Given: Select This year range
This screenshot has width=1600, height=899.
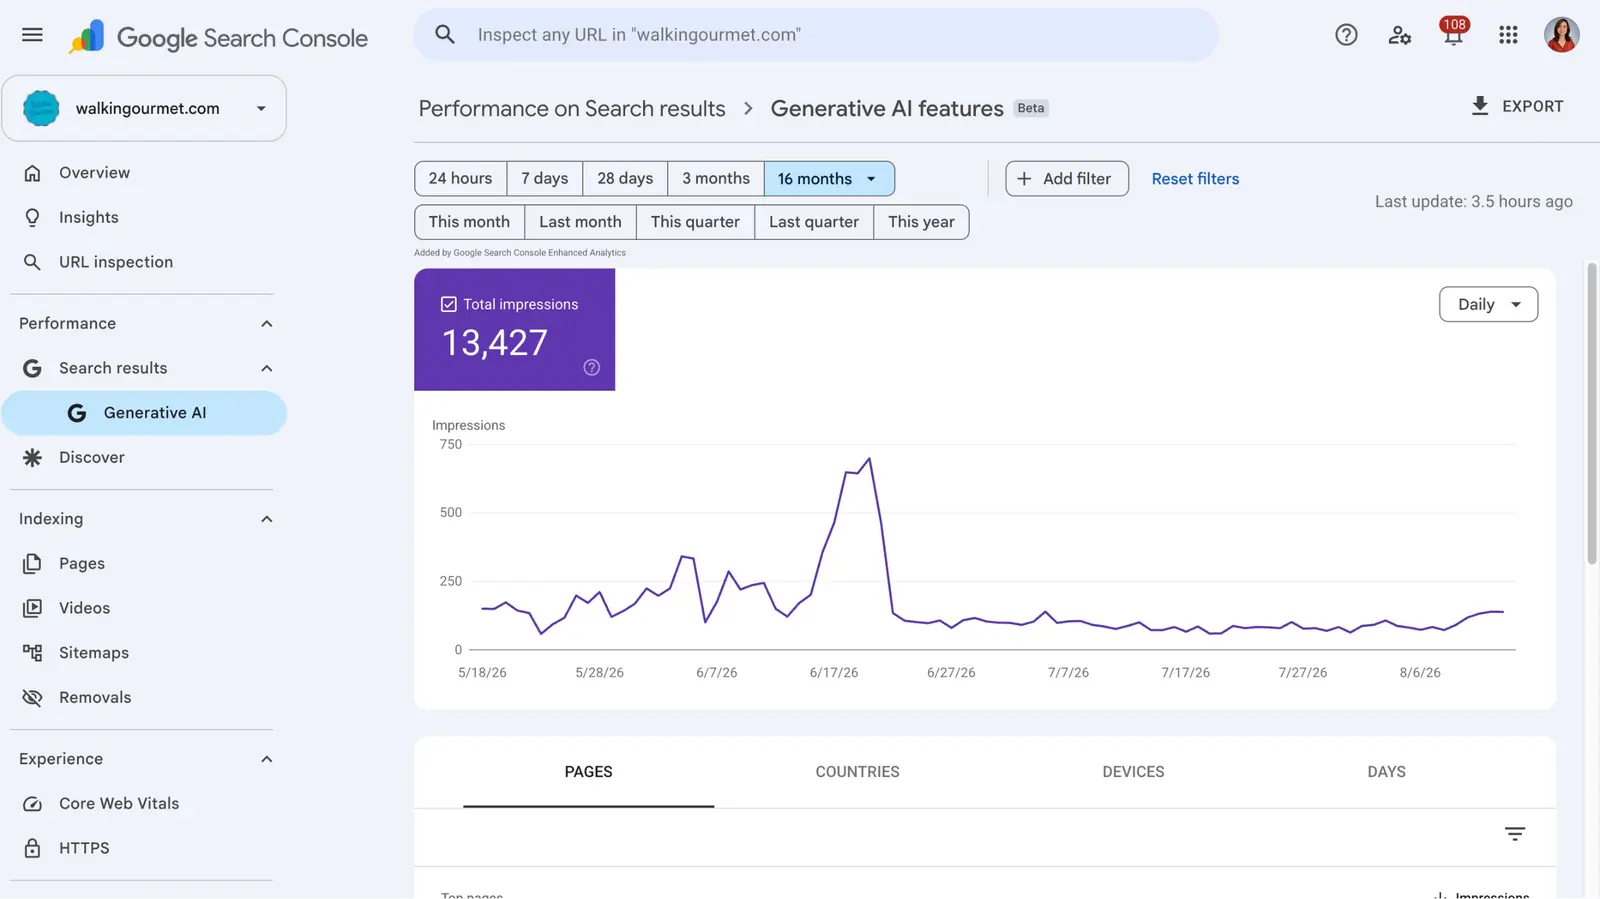Looking at the screenshot, I should tap(921, 222).
